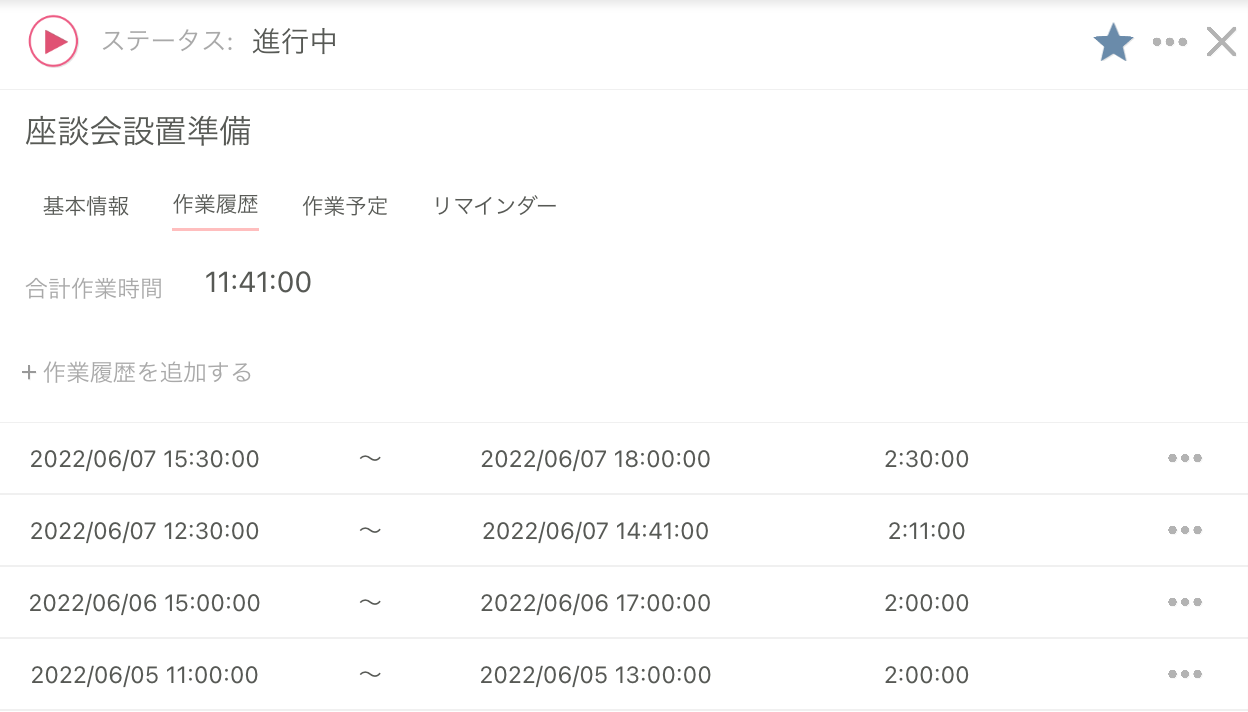The width and height of the screenshot is (1248, 712).
Task: Click end time 2022/06/07 14:41:00
Action: pos(595,532)
